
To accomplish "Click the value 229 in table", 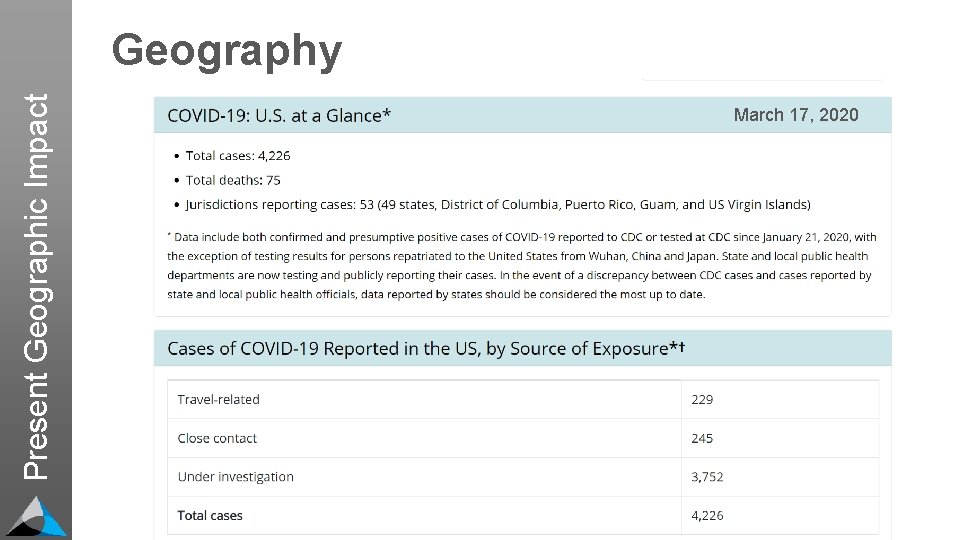I will pos(702,399).
